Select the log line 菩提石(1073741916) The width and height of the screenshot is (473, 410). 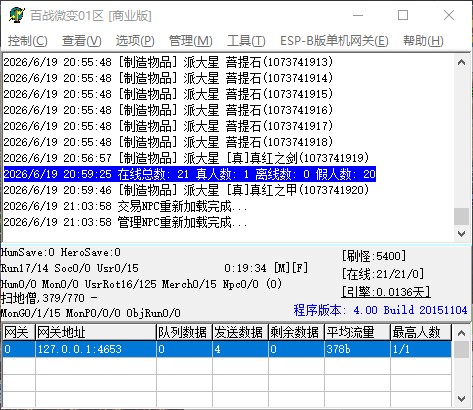(168, 110)
